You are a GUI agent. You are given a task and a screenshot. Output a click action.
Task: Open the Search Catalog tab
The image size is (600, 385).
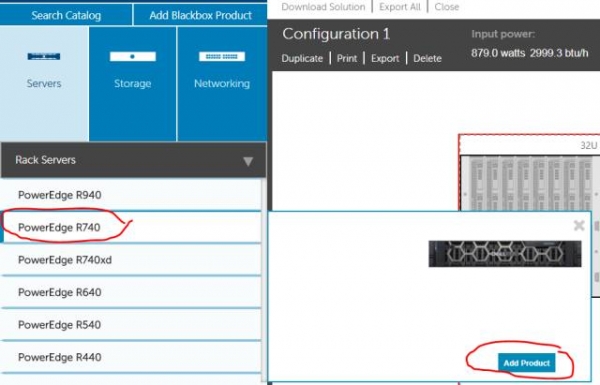[x=66, y=15]
